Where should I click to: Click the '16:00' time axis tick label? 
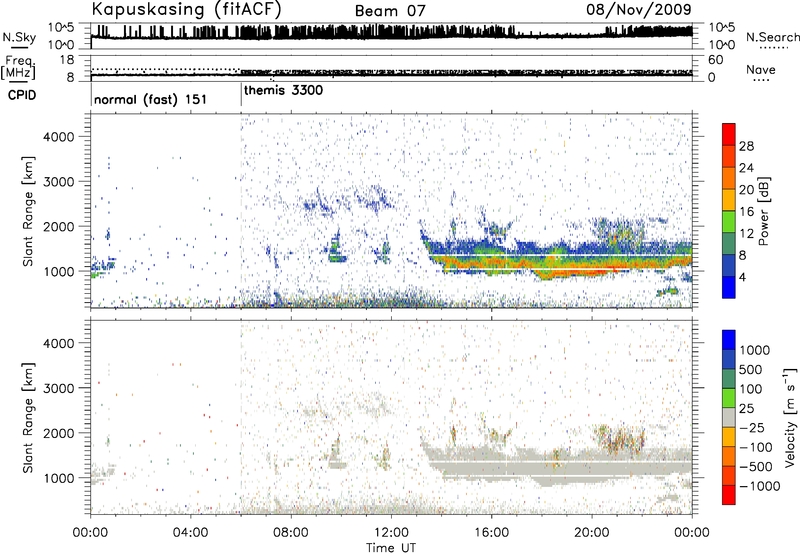491,533
